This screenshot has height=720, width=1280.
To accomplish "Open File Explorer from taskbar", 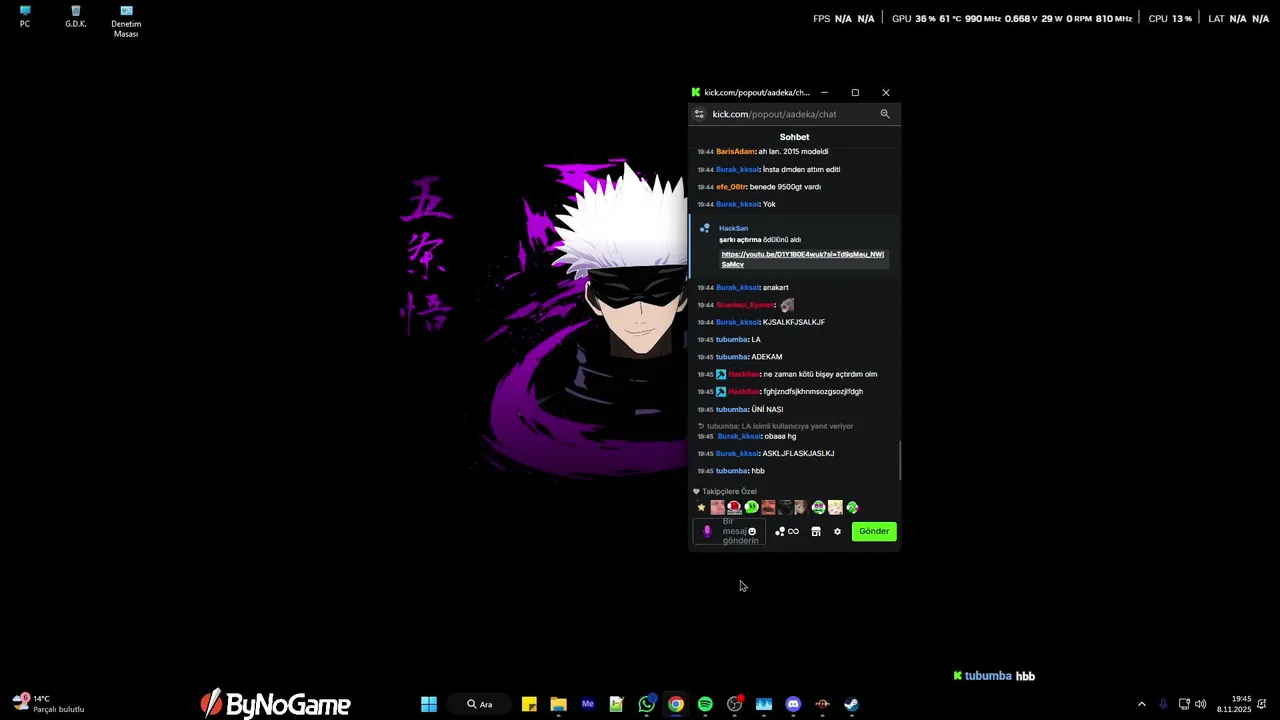I will (558, 704).
